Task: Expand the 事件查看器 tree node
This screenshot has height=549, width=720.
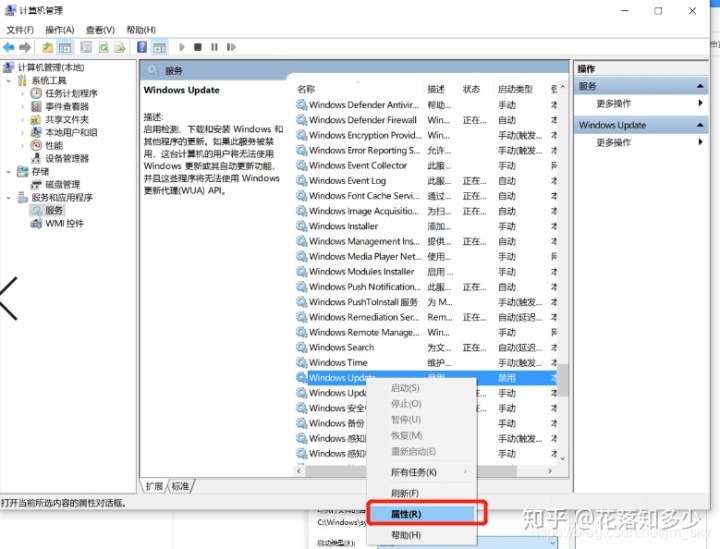Action: (22, 106)
